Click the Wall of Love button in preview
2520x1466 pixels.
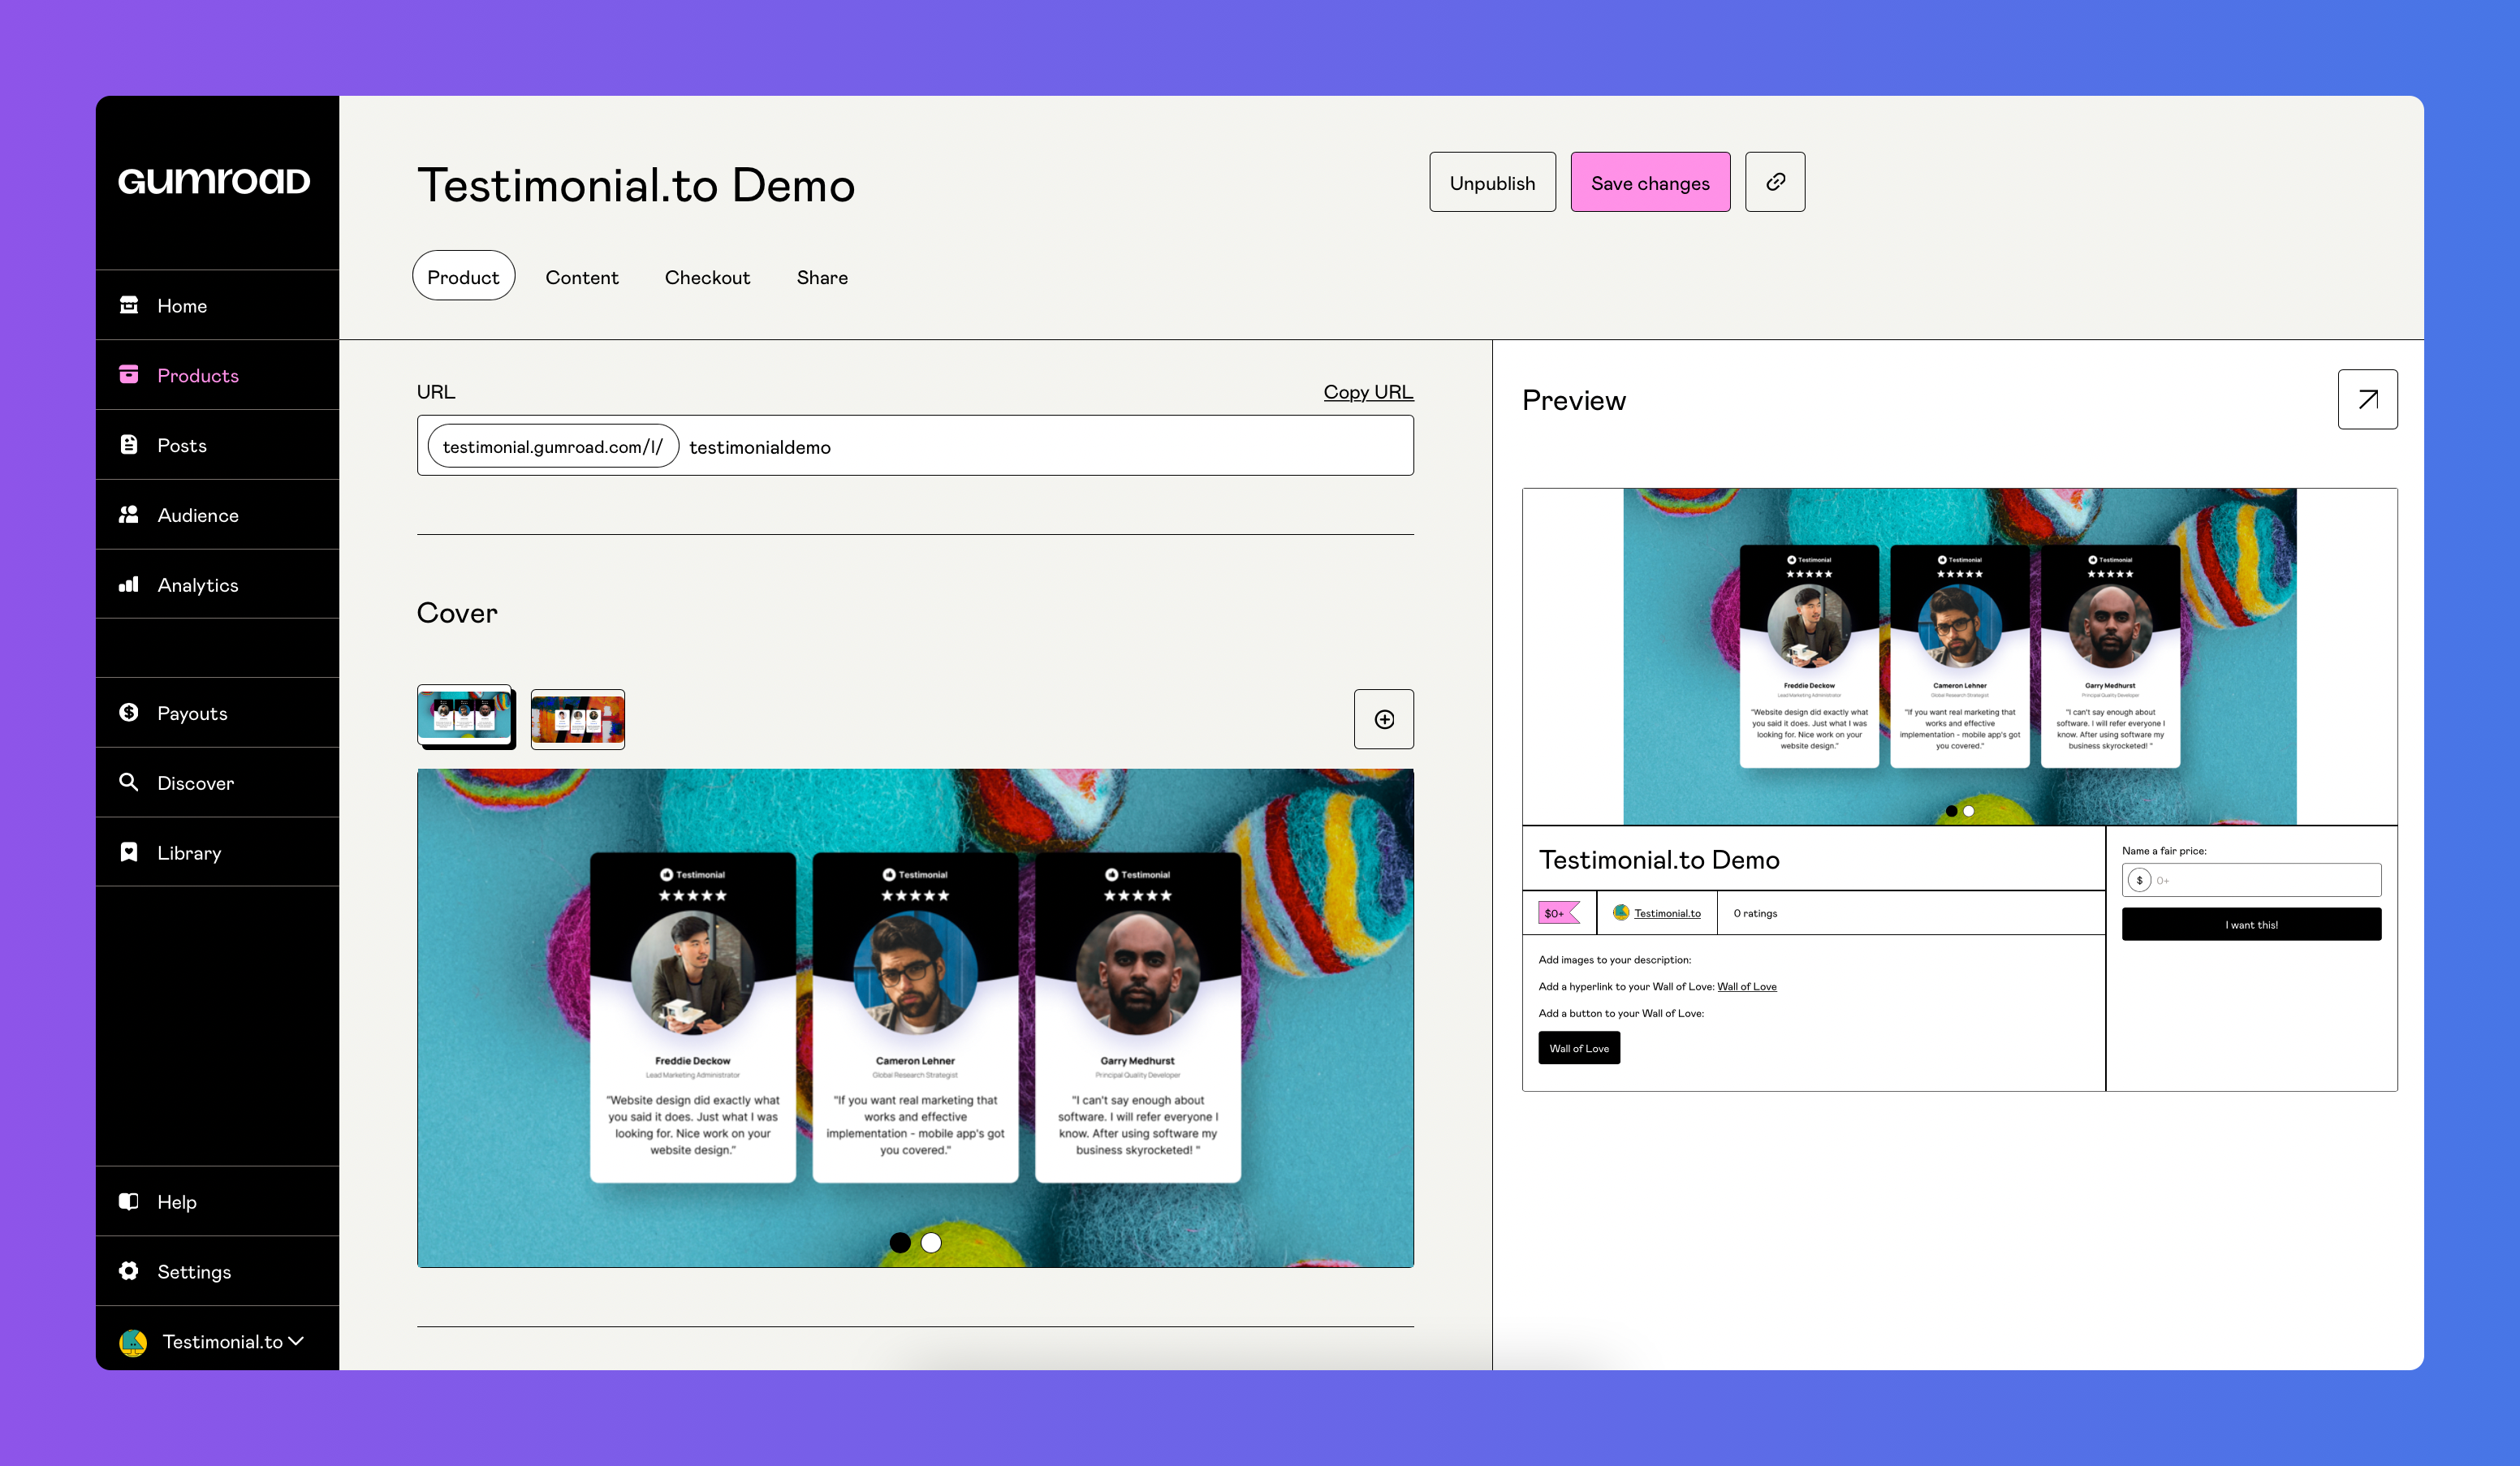coord(1579,1048)
